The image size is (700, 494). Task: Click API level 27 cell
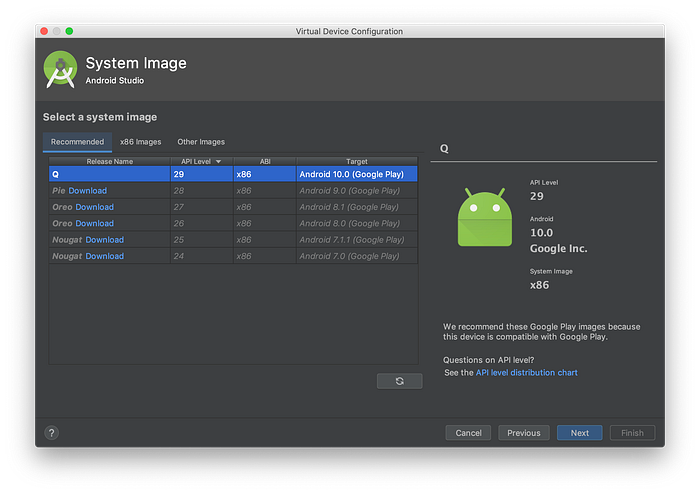coord(202,207)
